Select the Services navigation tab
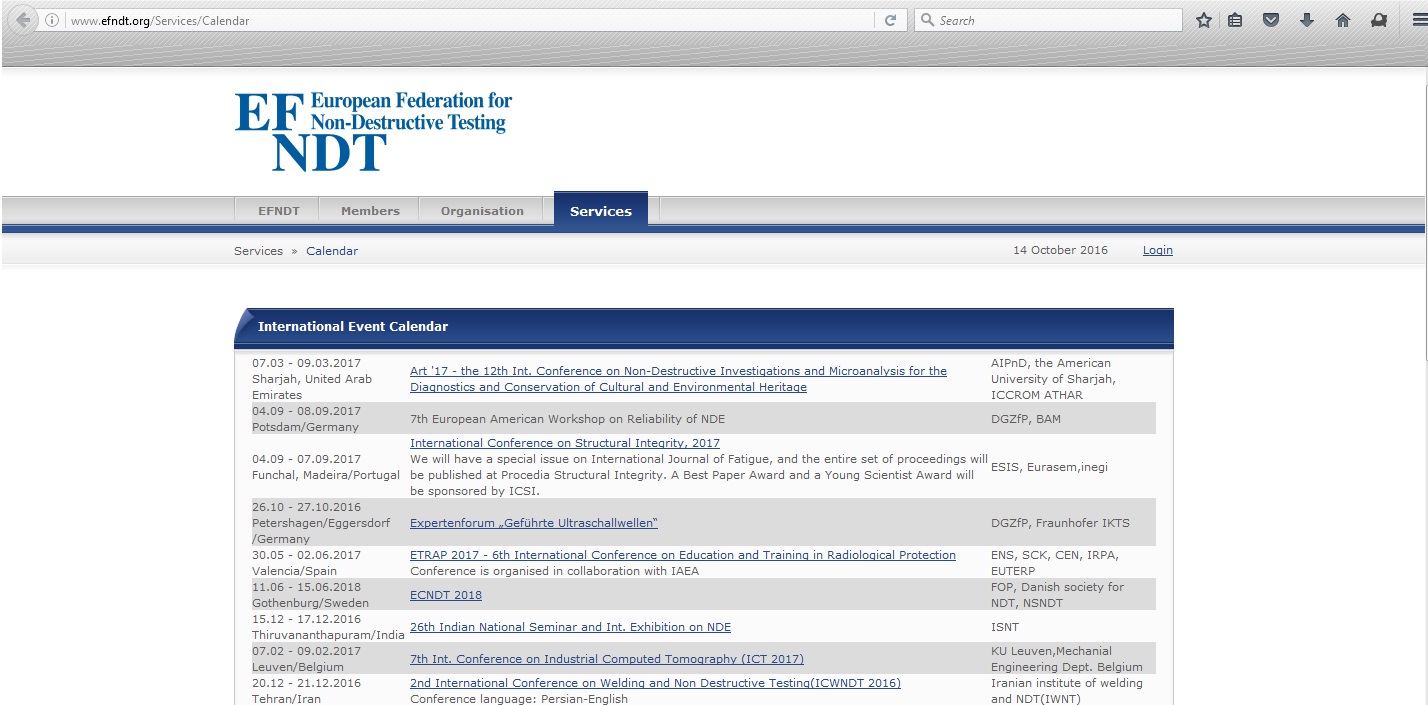This screenshot has height=705, width=1428. pos(601,211)
